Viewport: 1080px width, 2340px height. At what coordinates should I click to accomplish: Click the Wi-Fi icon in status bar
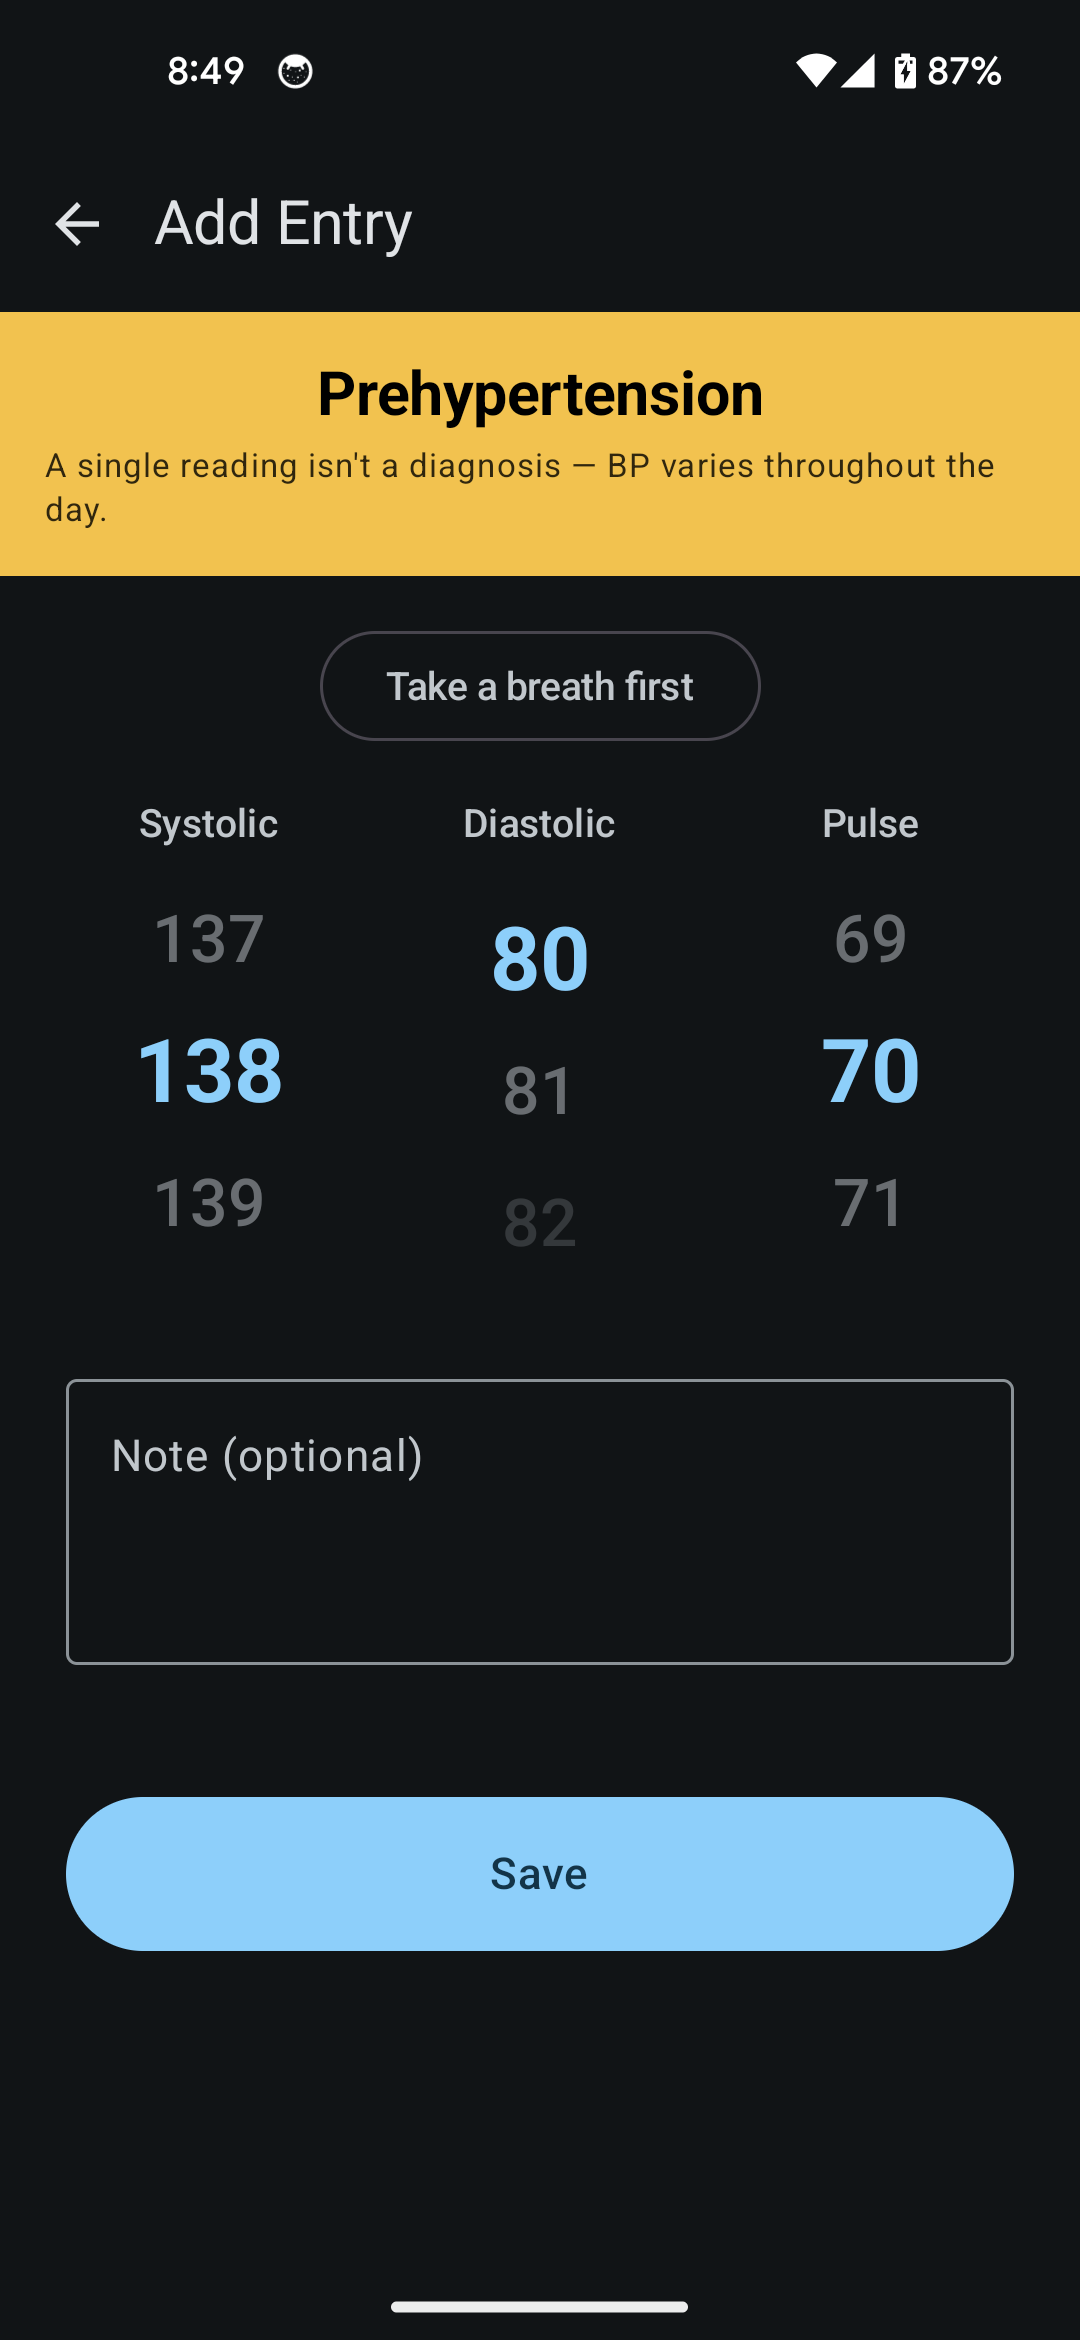click(817, 70)
